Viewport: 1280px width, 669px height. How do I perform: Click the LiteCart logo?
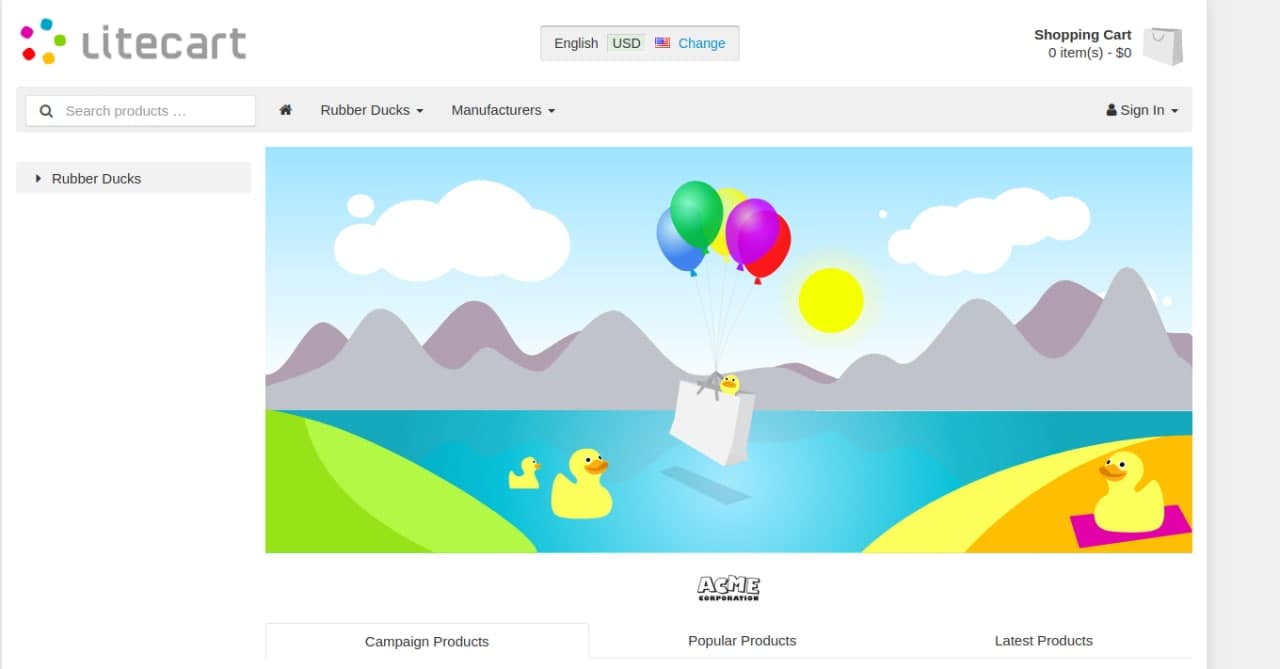tap(133, 41)
